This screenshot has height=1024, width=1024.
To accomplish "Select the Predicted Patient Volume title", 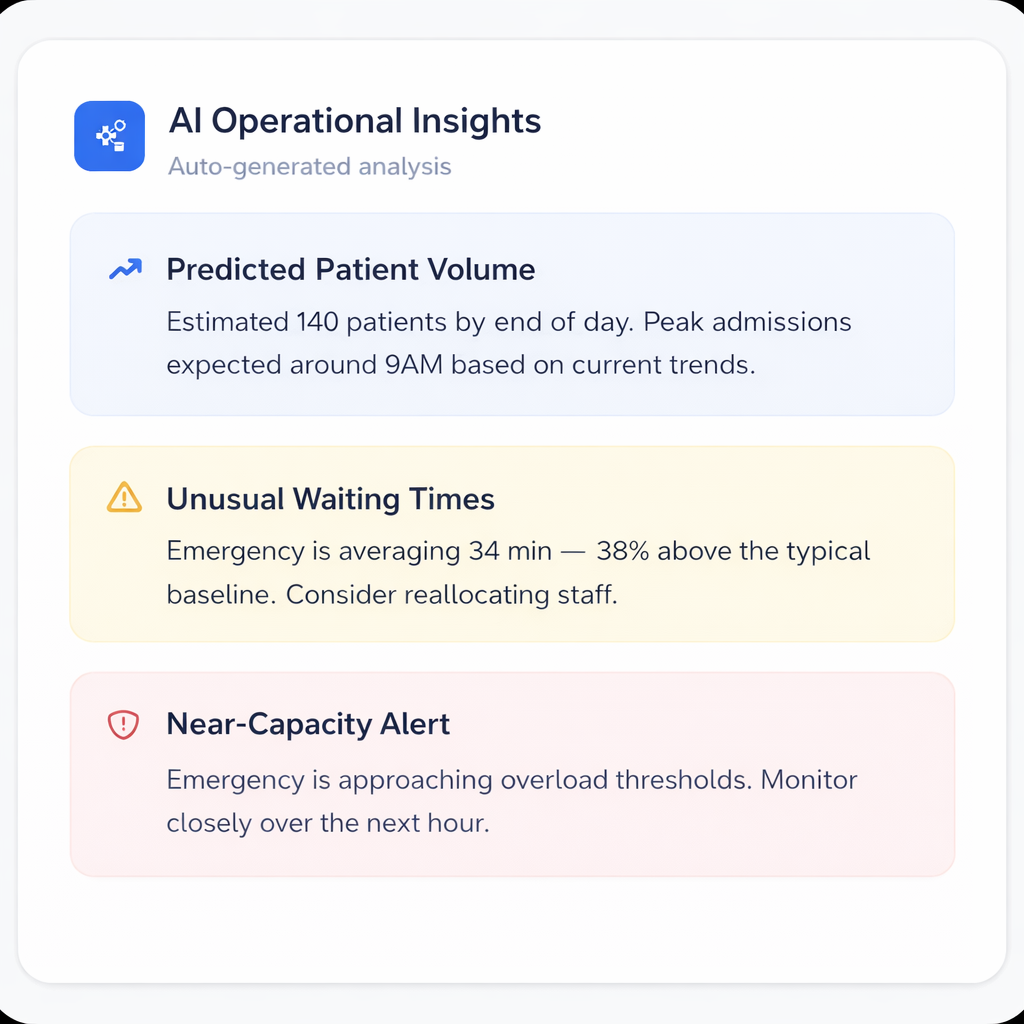I will [x=351, y=269].
